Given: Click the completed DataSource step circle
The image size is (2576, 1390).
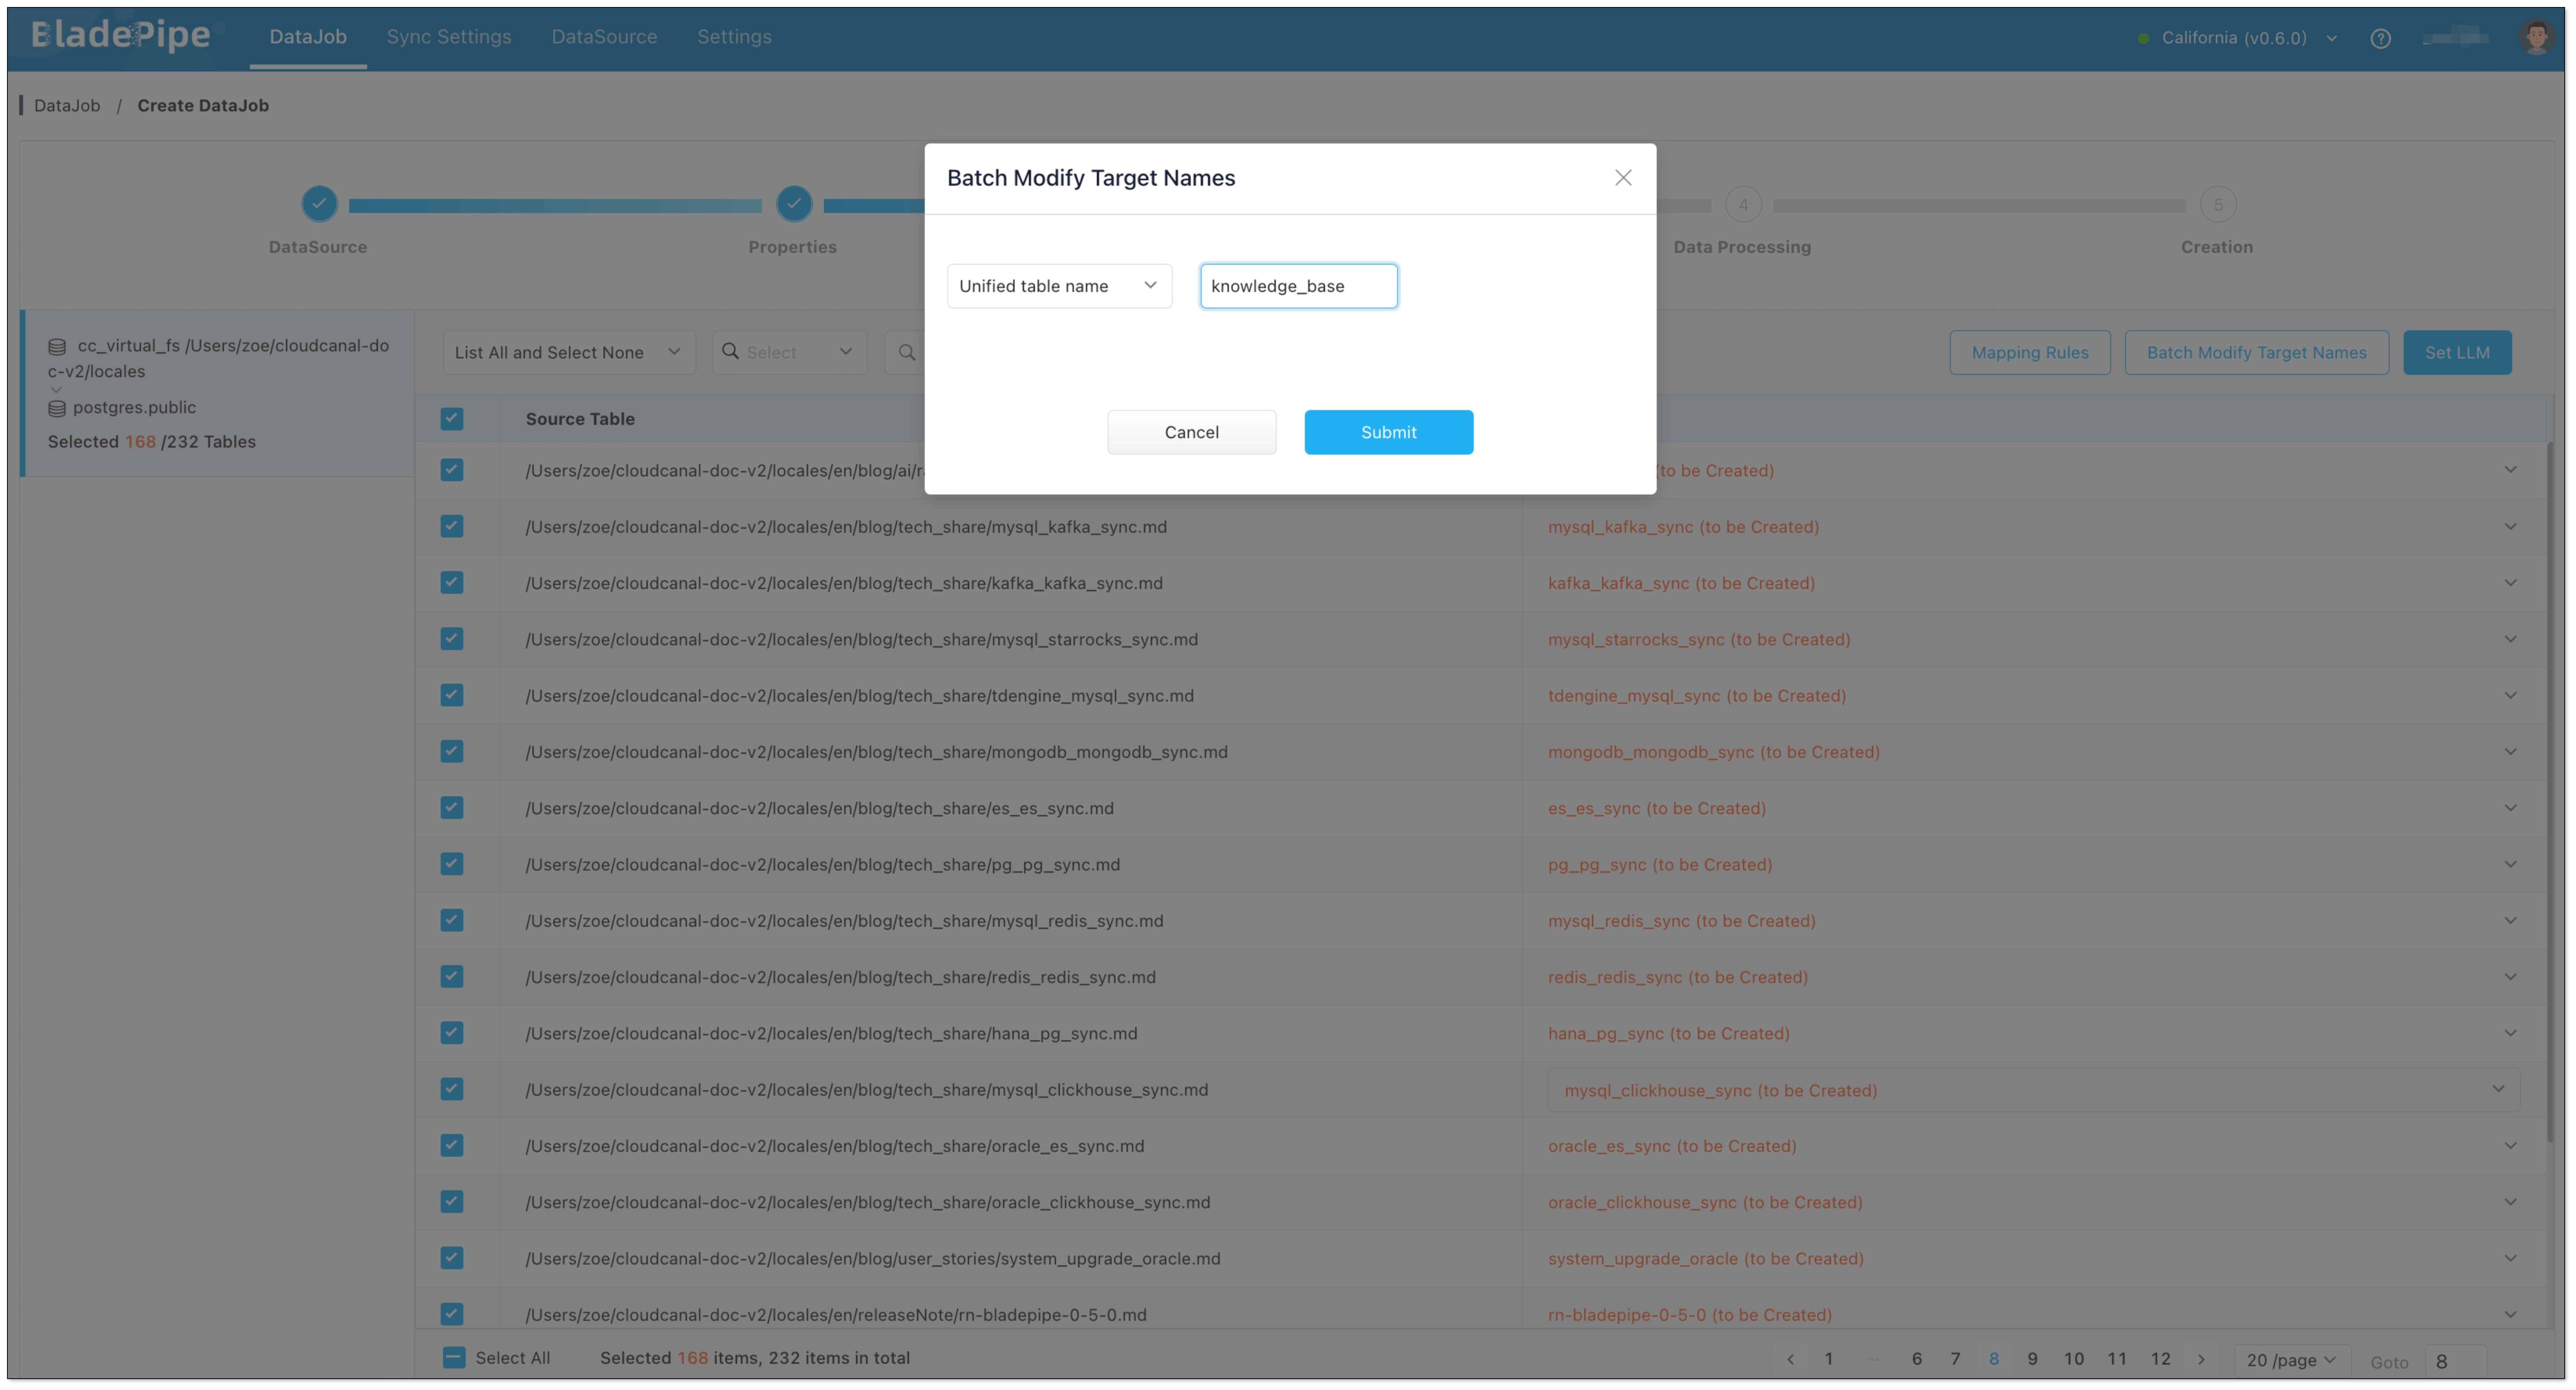Looking at the screenshot, I should pos(319,204).
